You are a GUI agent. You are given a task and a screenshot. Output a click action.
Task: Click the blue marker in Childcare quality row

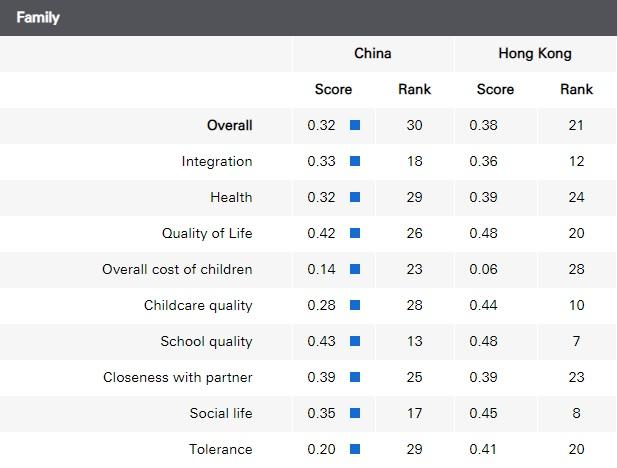click(354, 306)
